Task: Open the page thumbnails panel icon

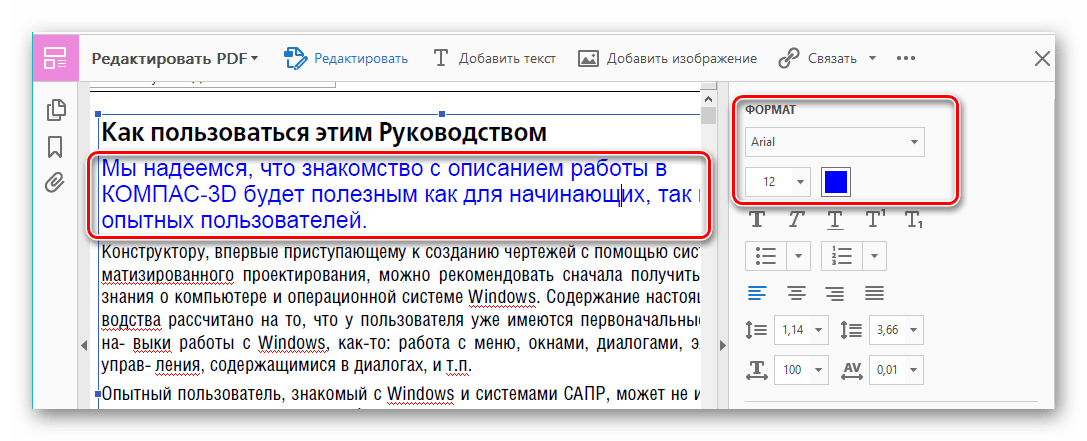Action: pos(56,111)
